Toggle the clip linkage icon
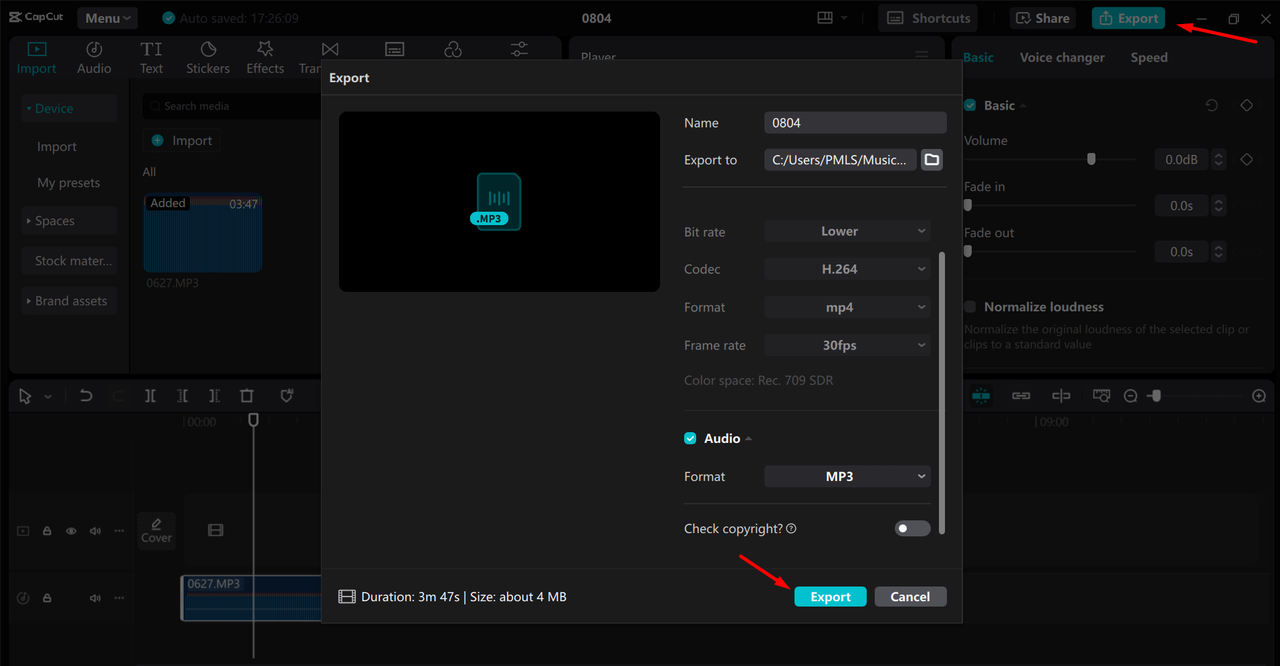Image resolution: width=1280 pixels, height=666 pixels. point(1021,396)
